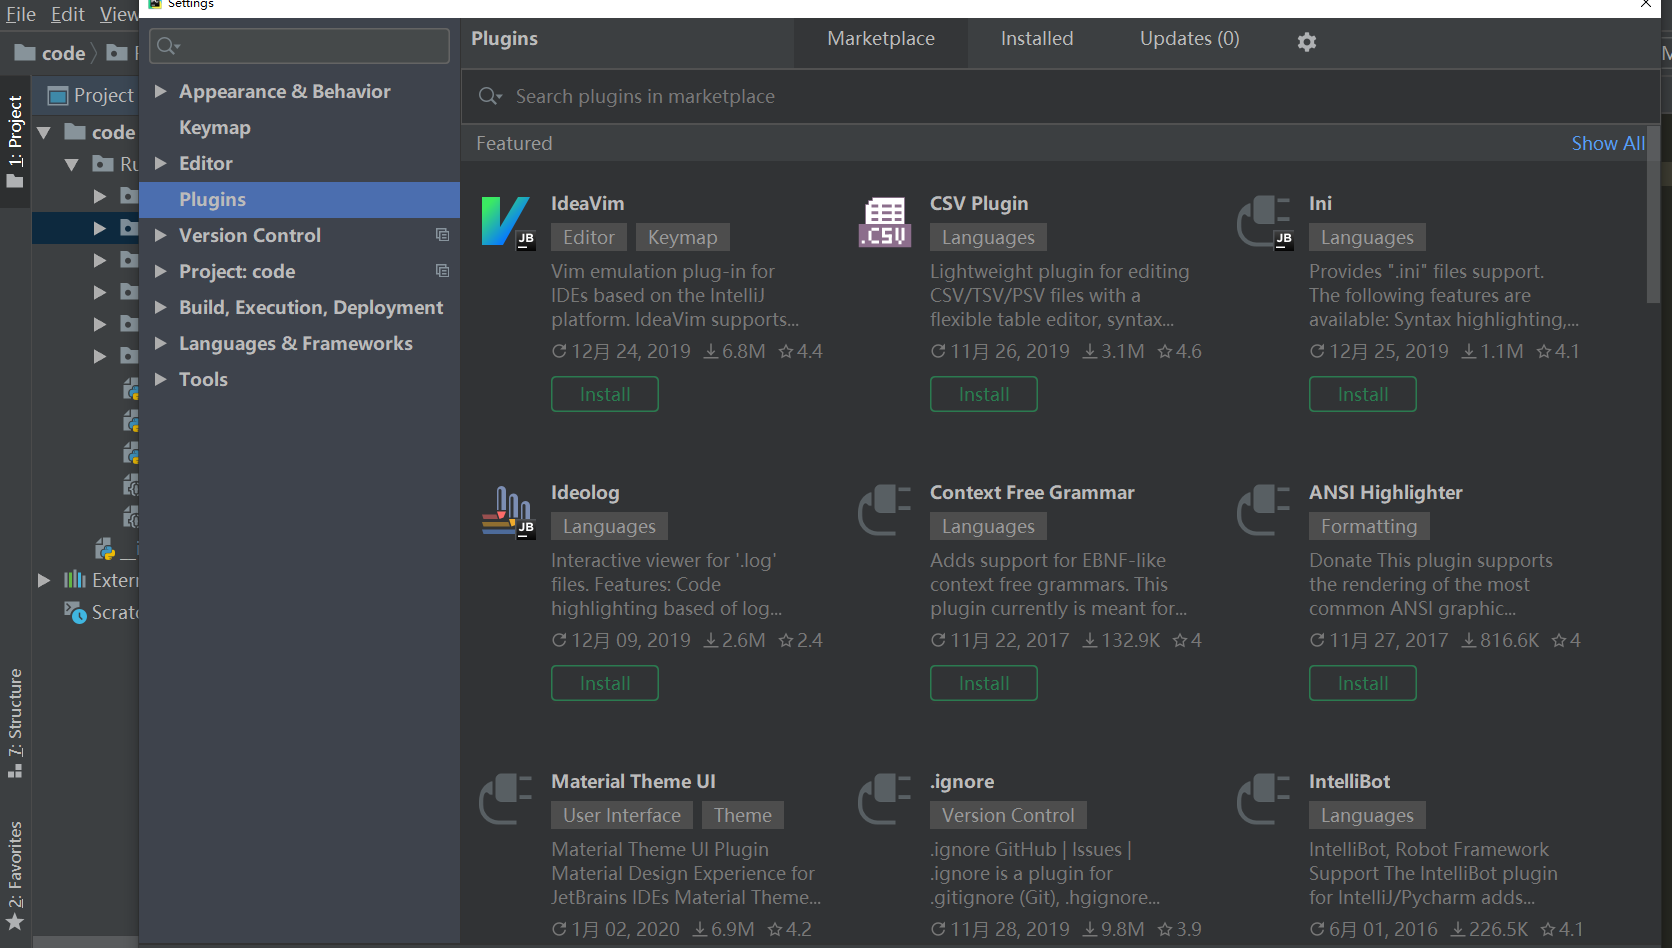Click the ANSI Highlighter plugin icon
1672x948 pixels.
[1263, 510]
